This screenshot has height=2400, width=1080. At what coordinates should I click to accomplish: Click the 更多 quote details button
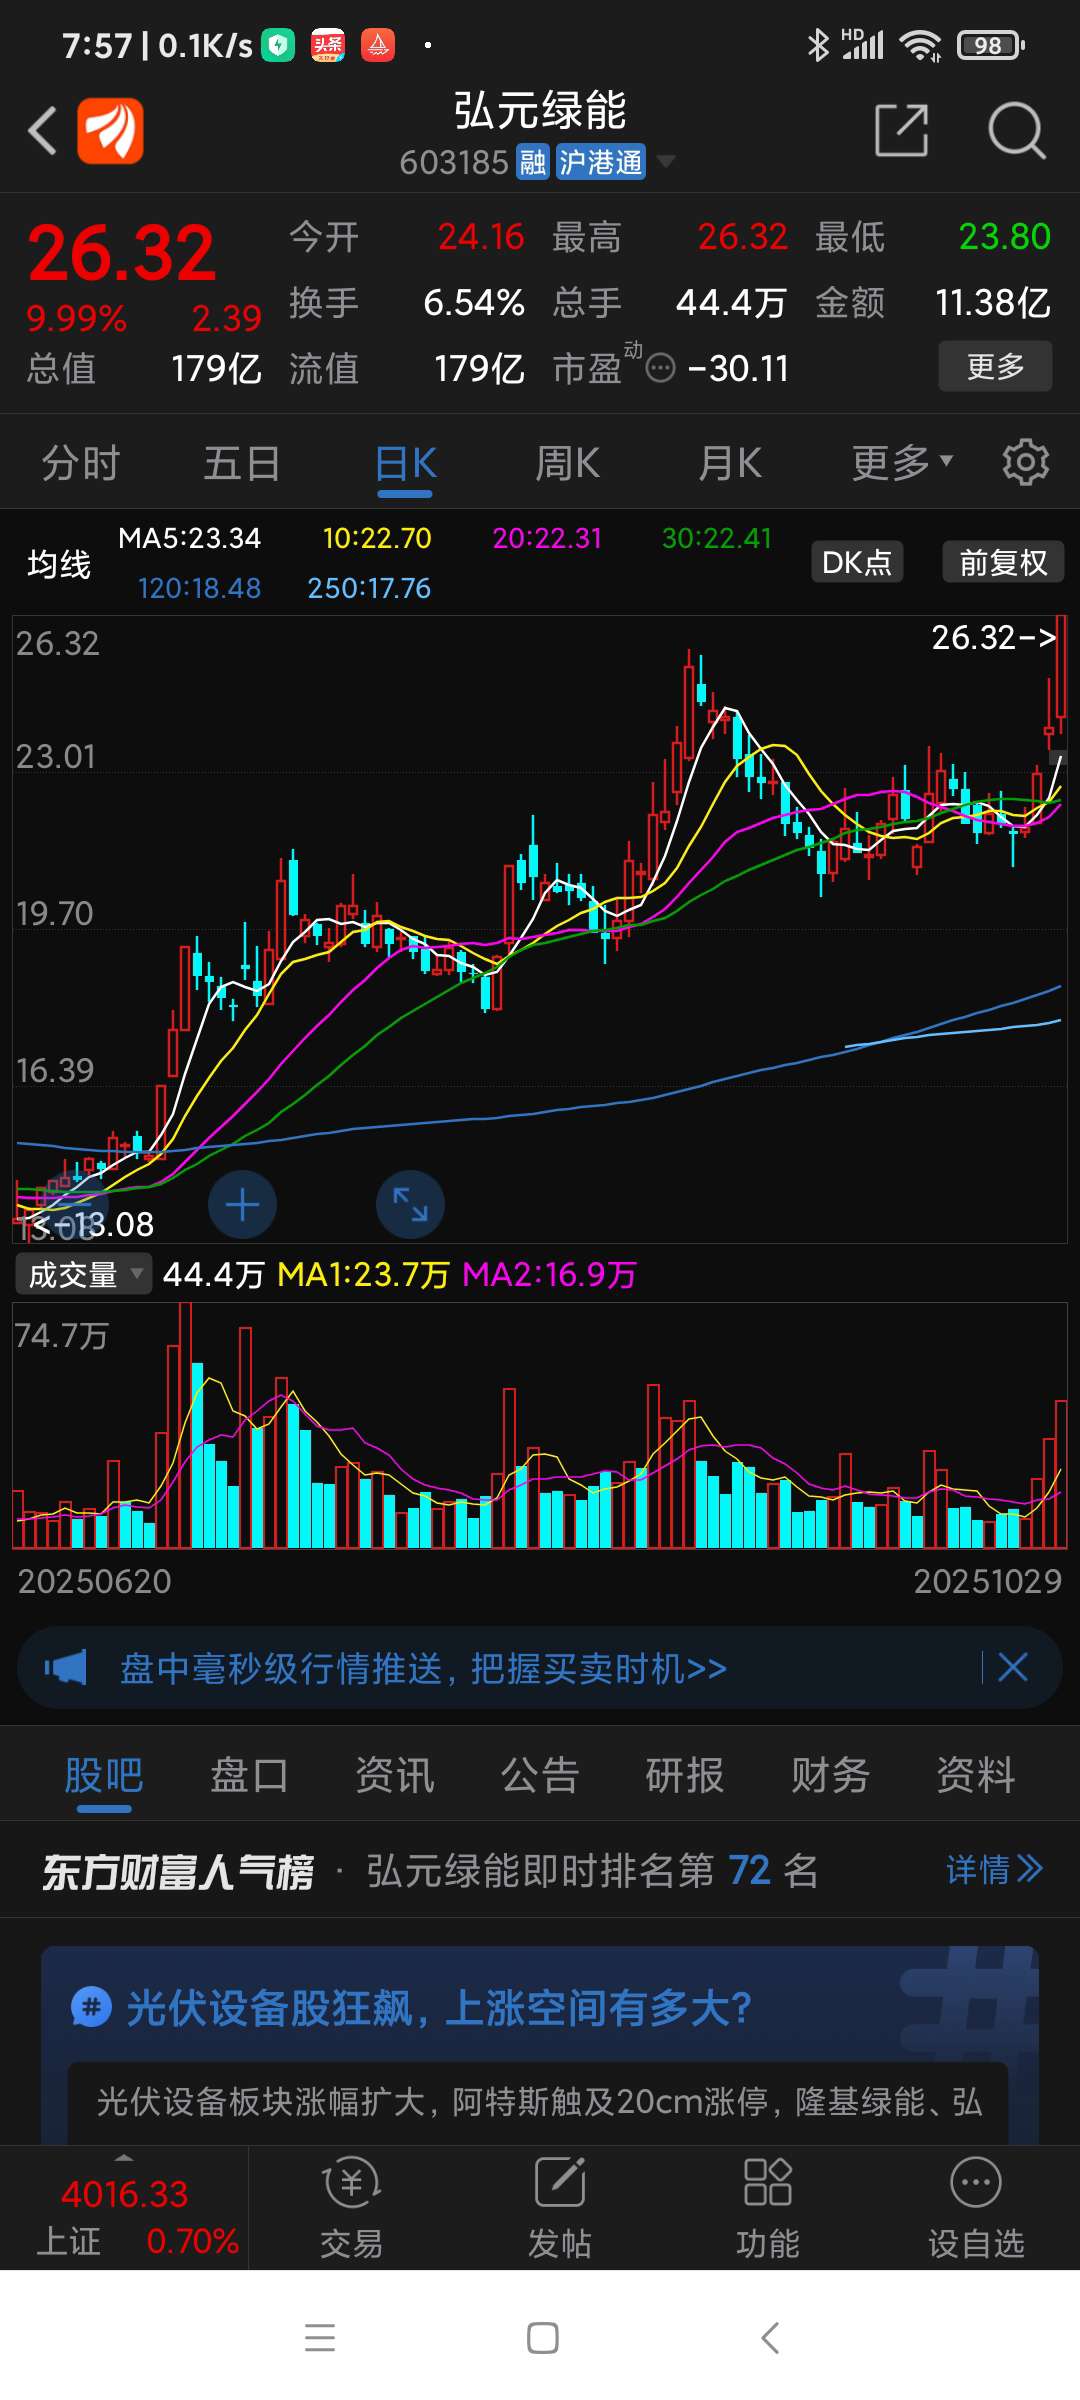995,366
